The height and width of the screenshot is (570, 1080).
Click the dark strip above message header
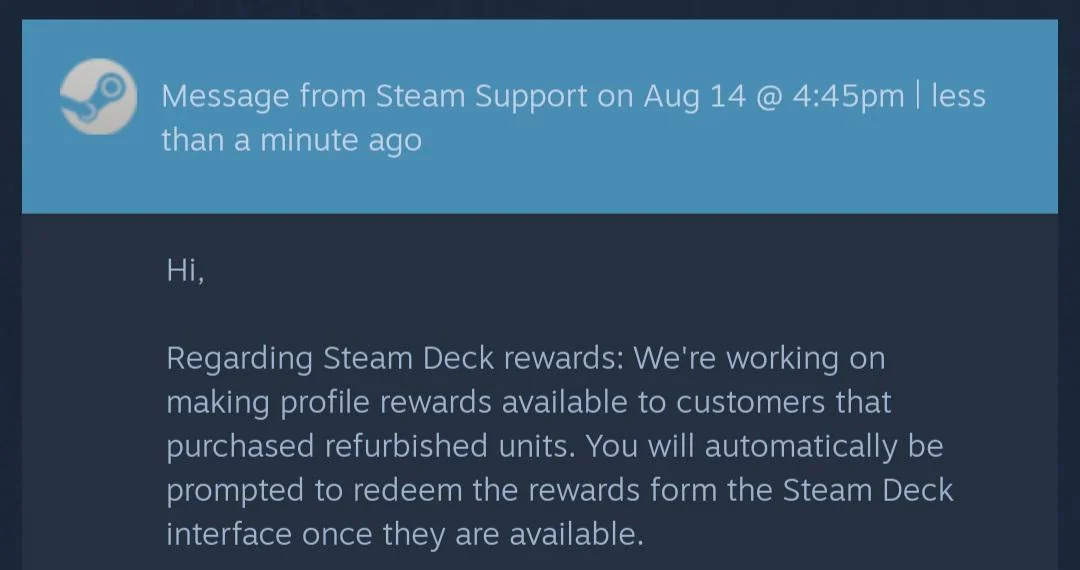click(x=540, y=9)
